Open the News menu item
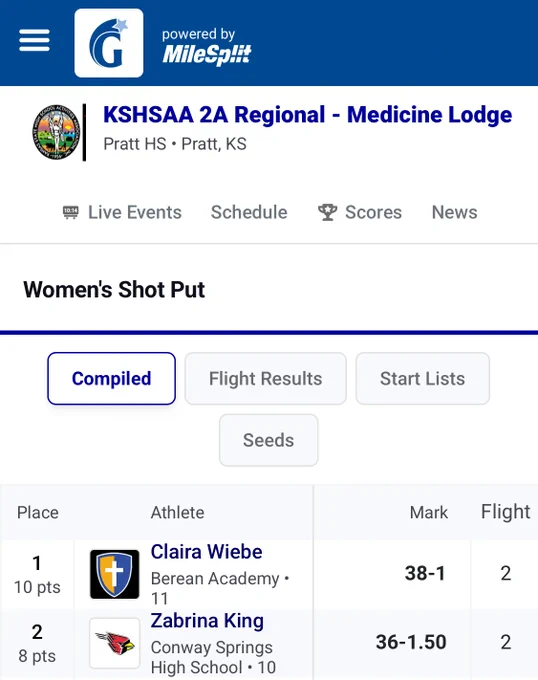Viewport: 538px width, 680px height. point(454,212)
